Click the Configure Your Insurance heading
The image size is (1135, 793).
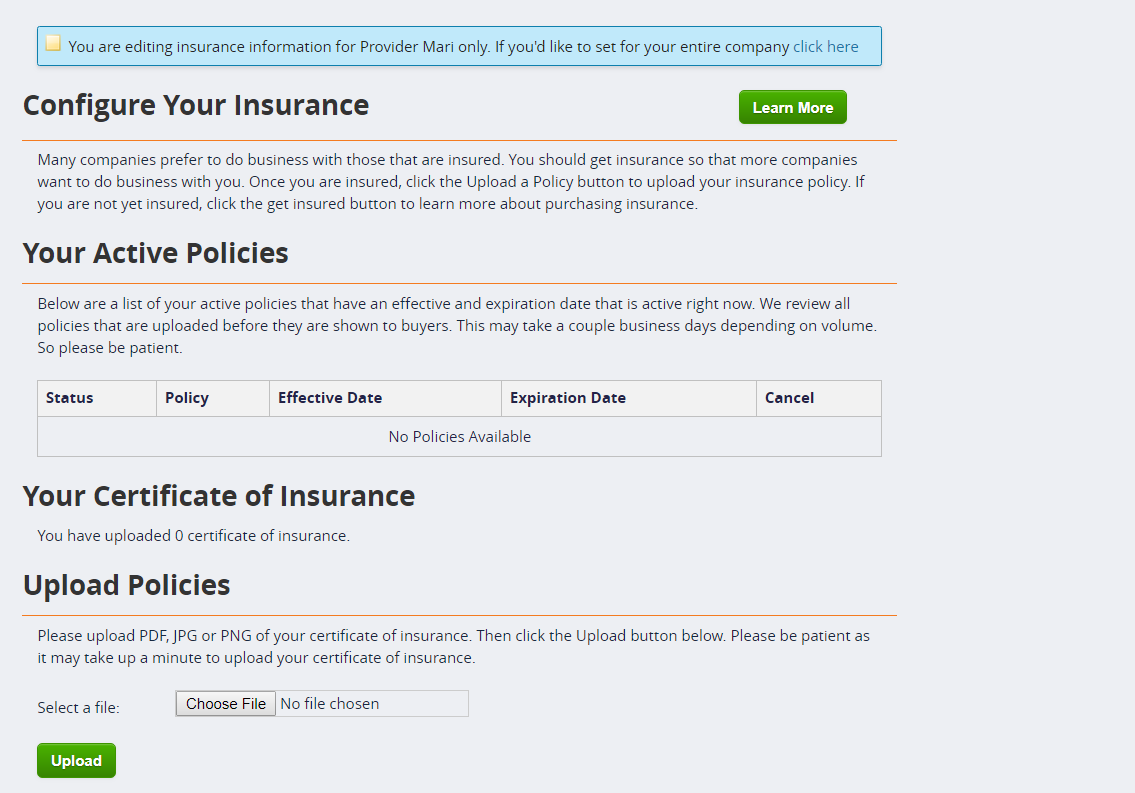[x=196, y=106]
